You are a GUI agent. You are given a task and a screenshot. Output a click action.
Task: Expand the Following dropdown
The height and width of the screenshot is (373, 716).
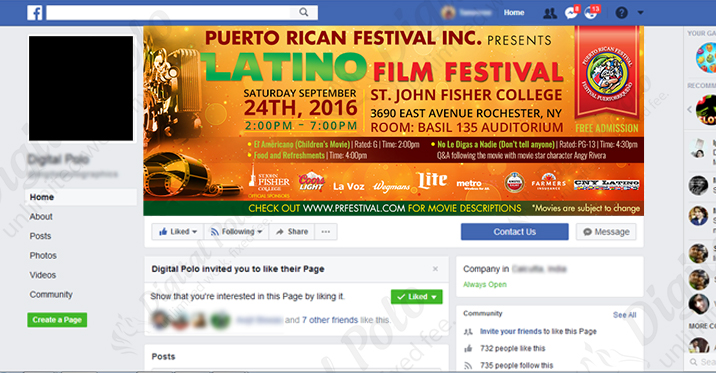(x=237, y=232)
